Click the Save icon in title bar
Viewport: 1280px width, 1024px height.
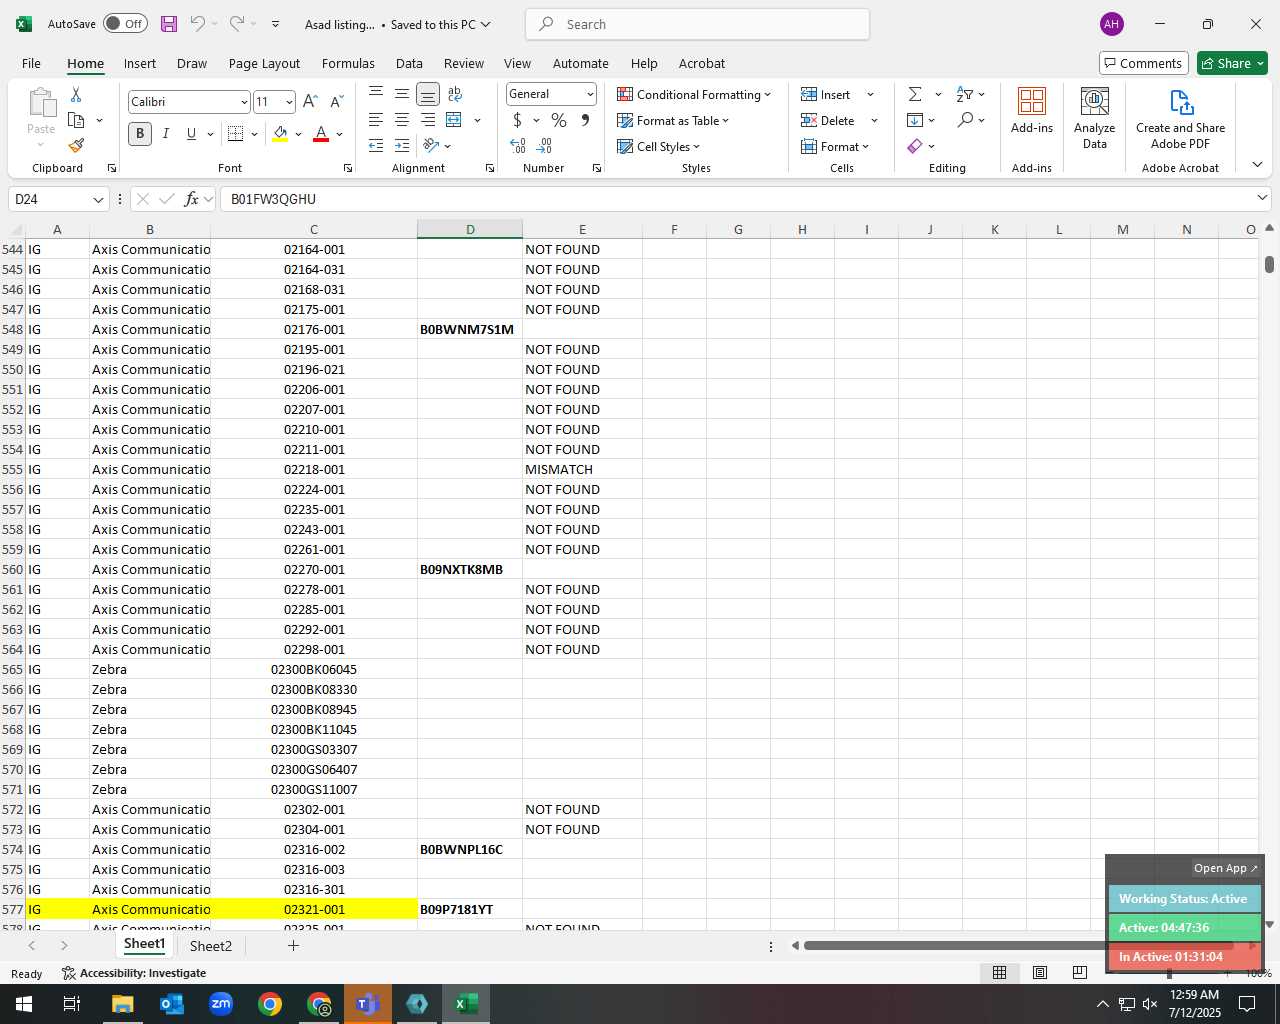coord(169,24)
